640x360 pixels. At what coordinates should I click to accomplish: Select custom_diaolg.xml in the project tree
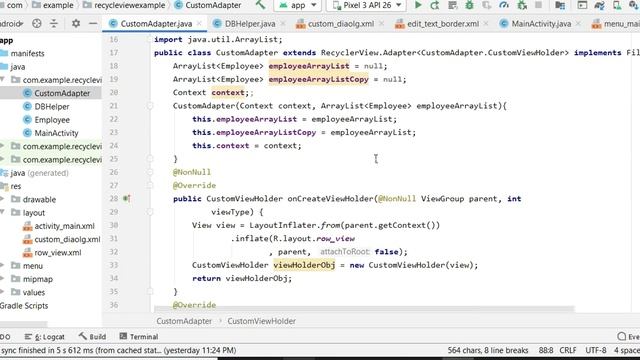coord(62,239)
